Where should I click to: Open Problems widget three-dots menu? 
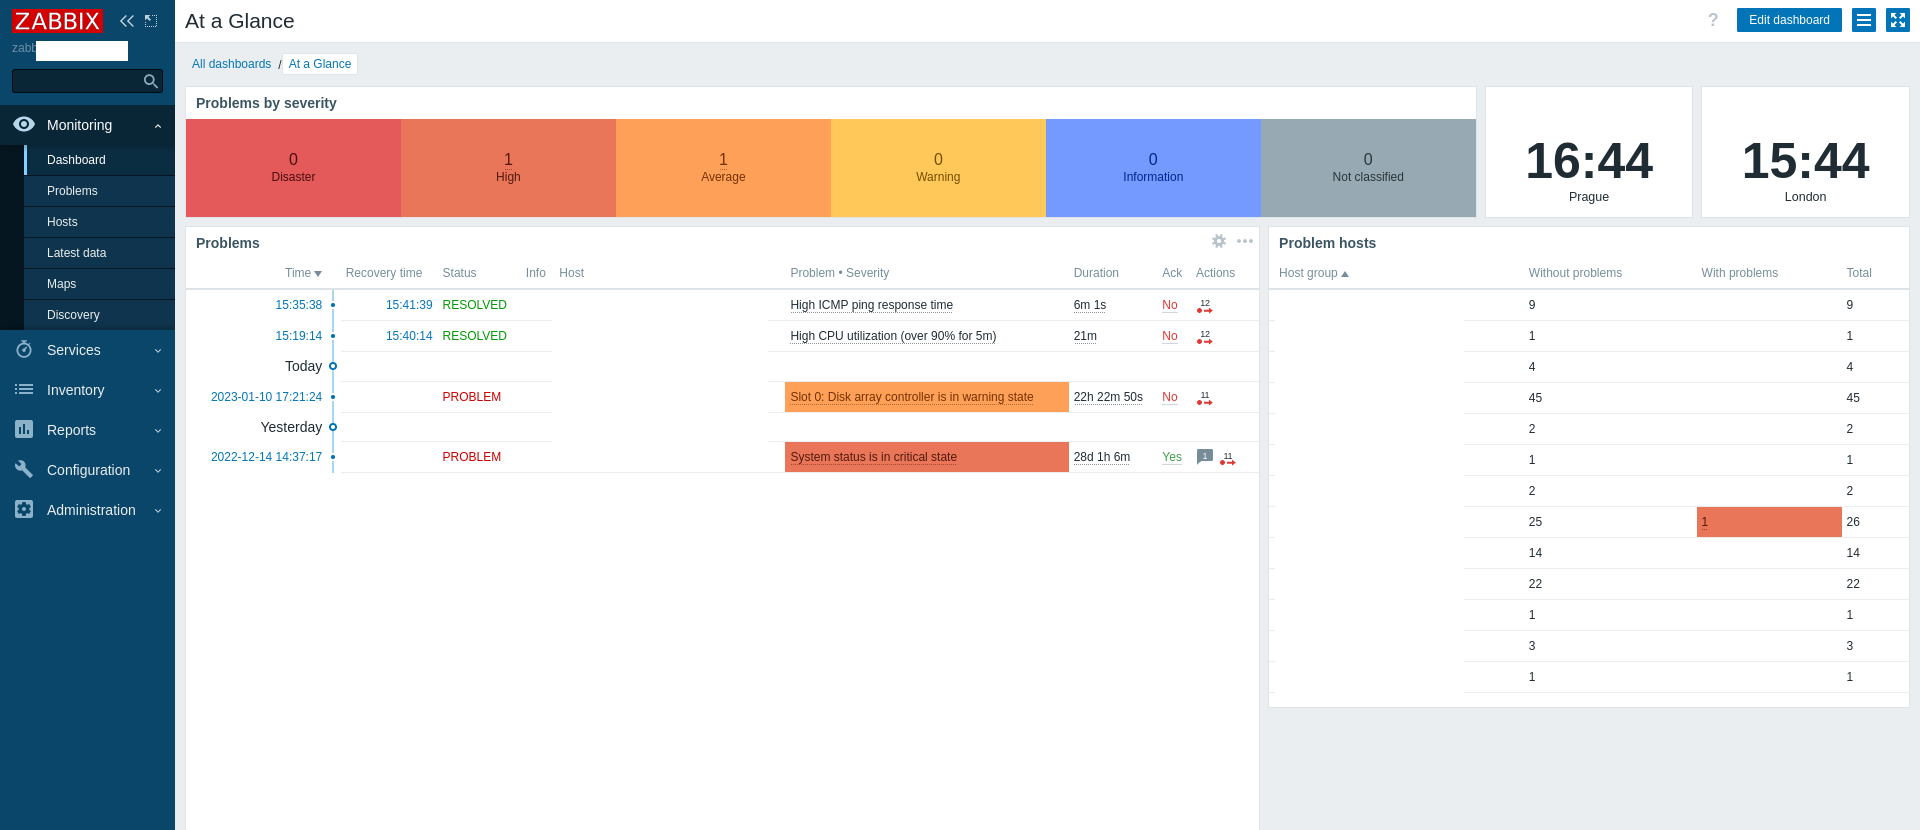pos(1245,241)
